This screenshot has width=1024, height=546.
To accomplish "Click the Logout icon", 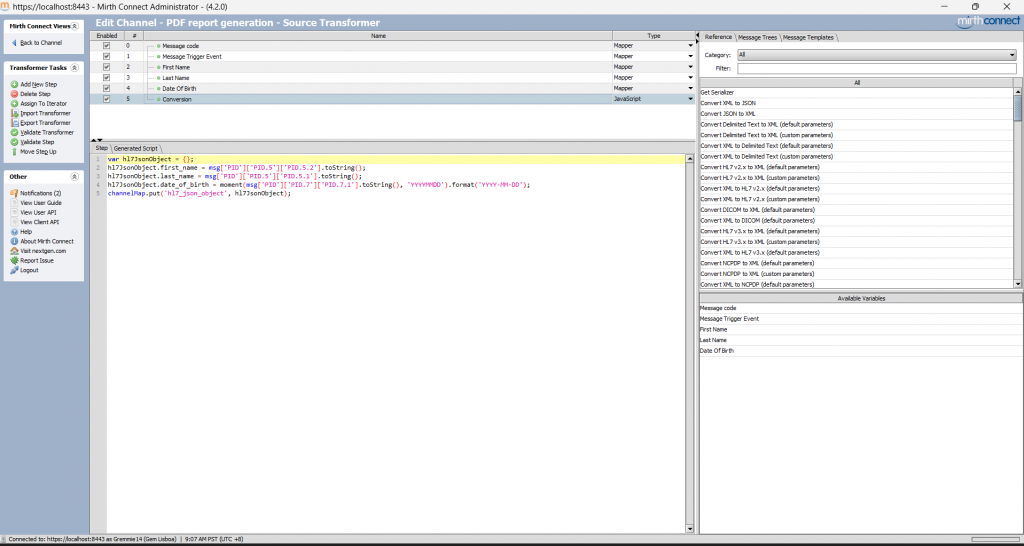I will click(14, 270).
